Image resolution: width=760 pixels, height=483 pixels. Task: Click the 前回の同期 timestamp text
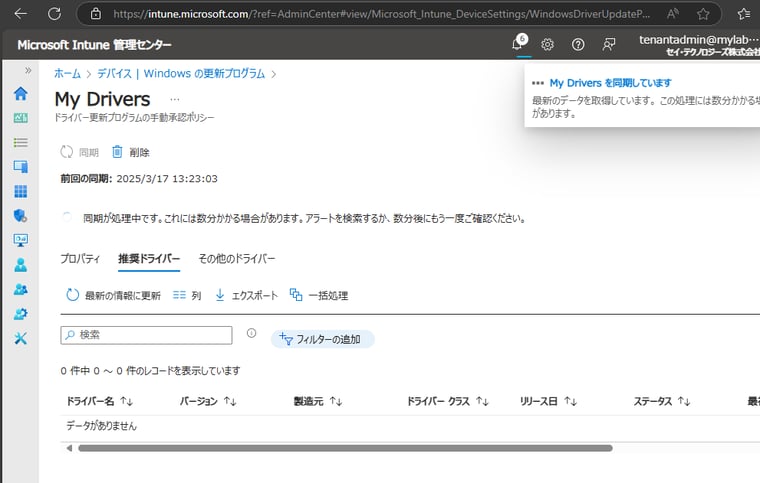tap(139, 178)
